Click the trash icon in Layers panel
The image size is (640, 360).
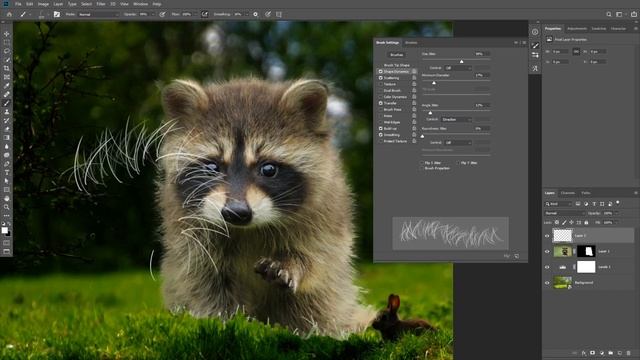[x=629, y=353]
